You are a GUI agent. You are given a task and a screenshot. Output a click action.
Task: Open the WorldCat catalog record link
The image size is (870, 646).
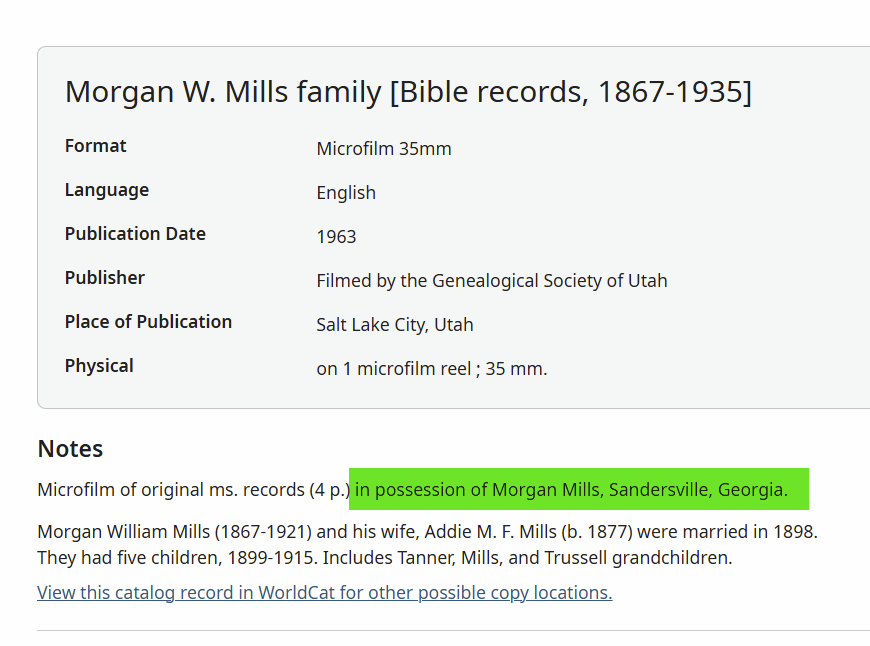pyautogui.click(x=325, y=593)
